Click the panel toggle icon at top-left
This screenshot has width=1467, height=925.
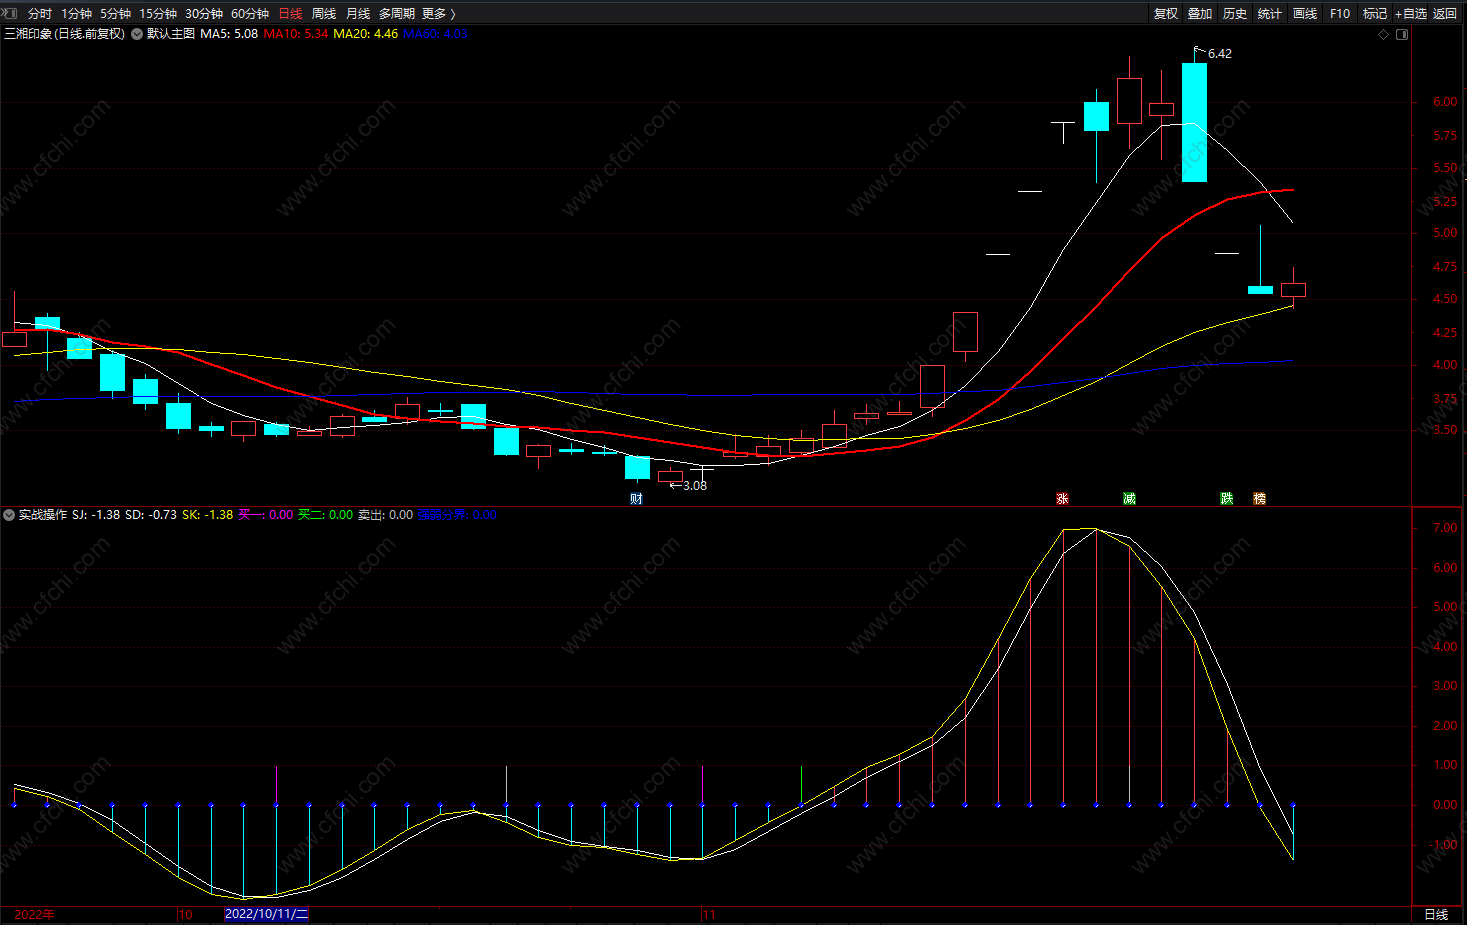click(x=9, y=13)
